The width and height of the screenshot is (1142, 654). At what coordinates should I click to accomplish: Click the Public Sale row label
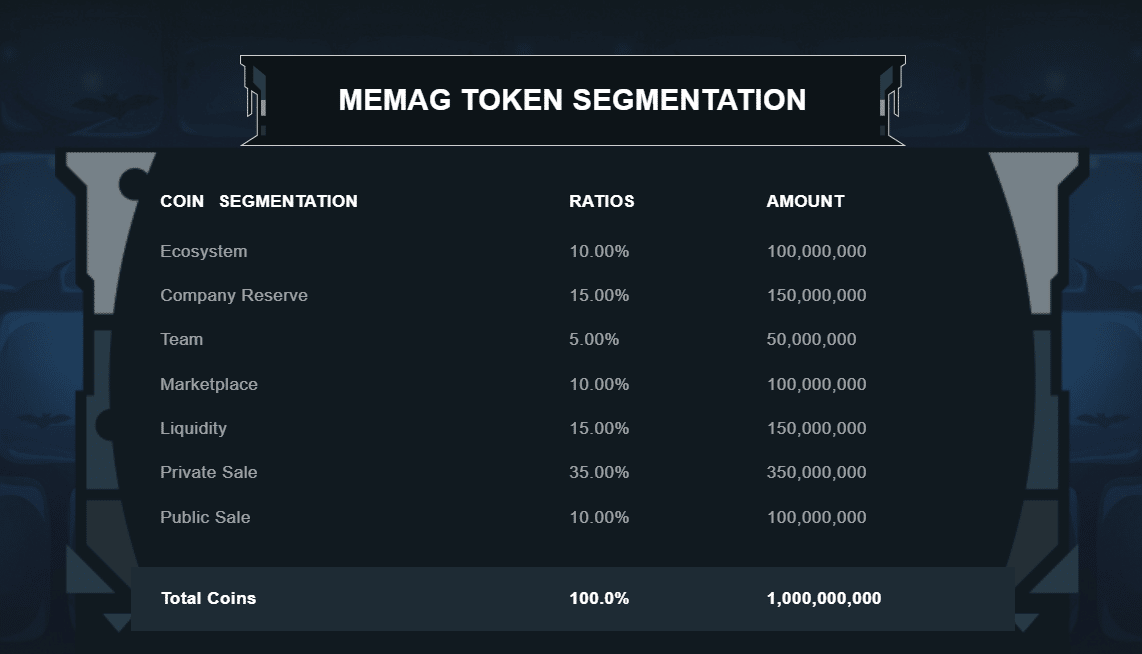tap(205, 517)
